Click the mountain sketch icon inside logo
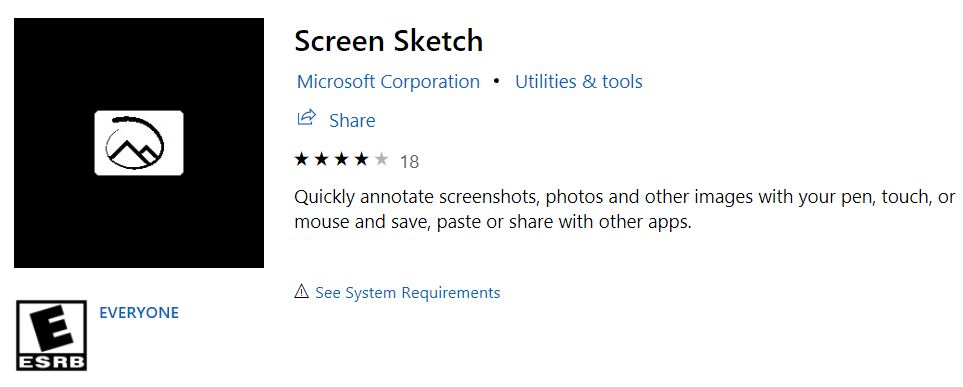This screenshot has height=387, width=963. pos(135,142)
